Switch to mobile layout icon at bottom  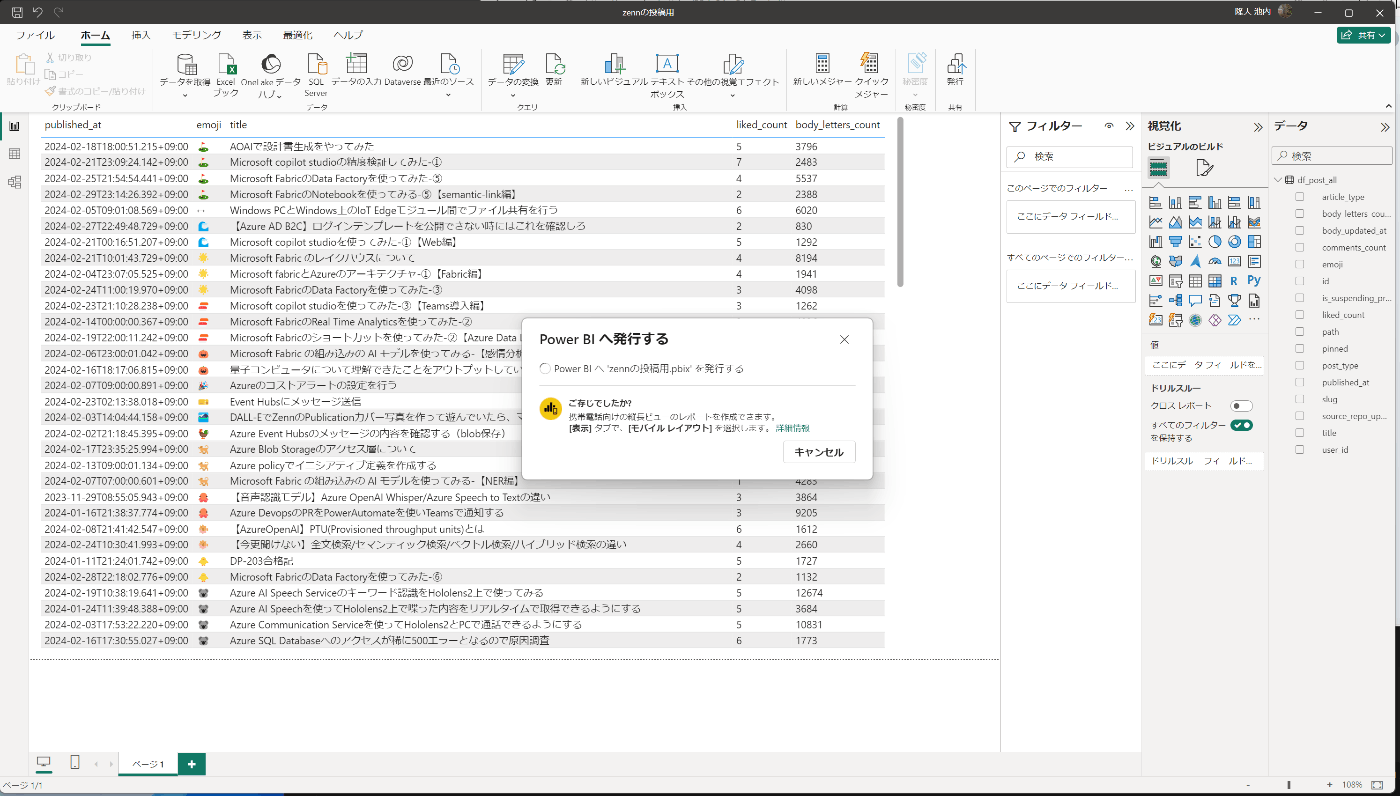(75, 763)
